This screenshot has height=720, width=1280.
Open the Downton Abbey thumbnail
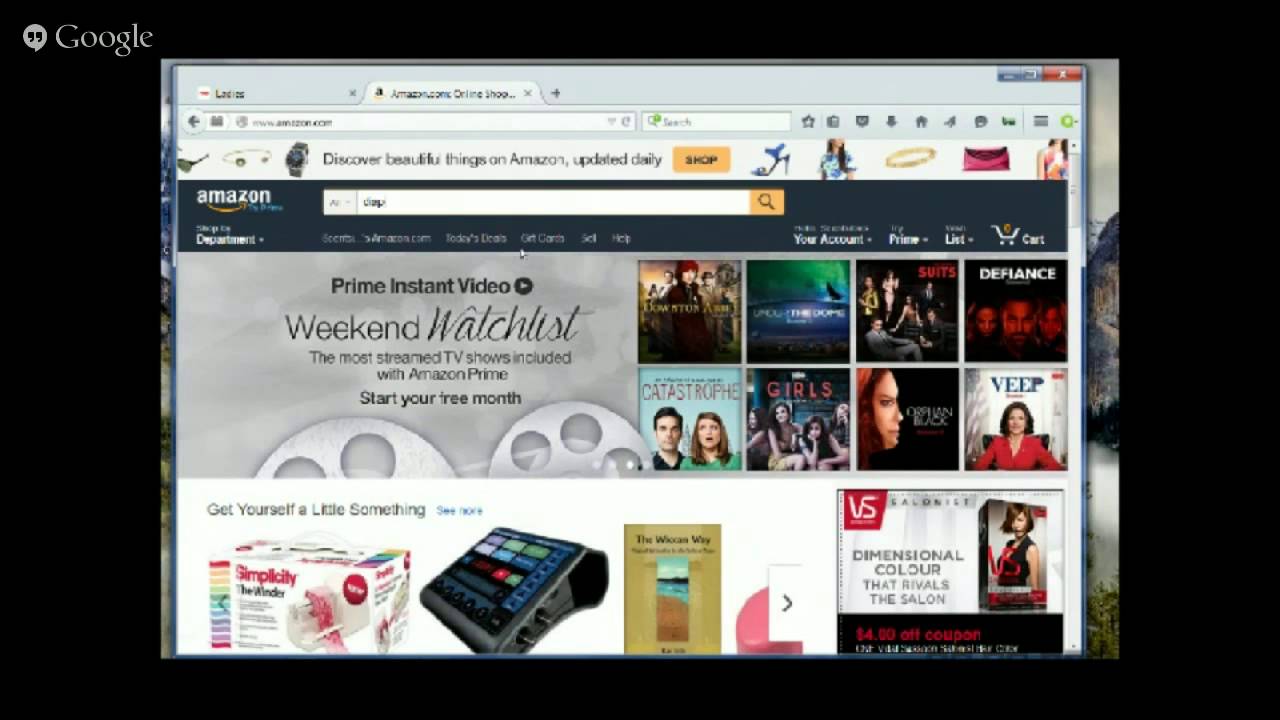click(x=690, y=311)
